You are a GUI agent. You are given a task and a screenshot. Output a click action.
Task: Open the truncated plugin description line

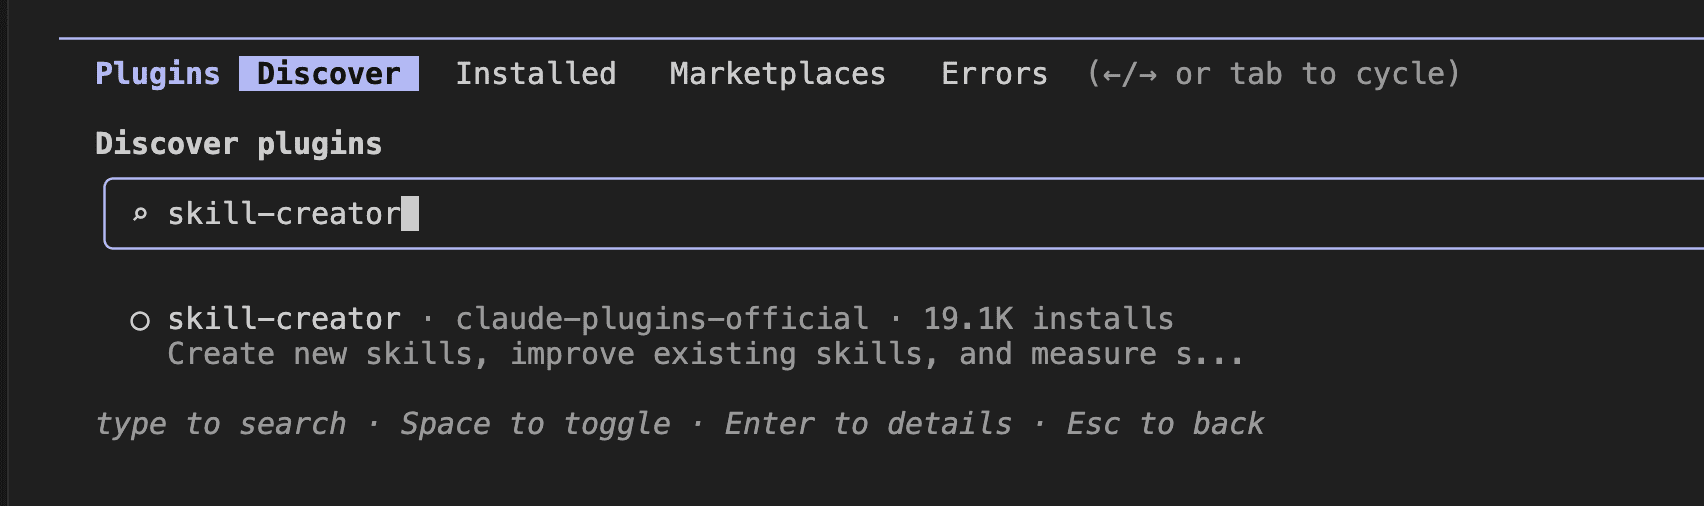pos(706,354)
